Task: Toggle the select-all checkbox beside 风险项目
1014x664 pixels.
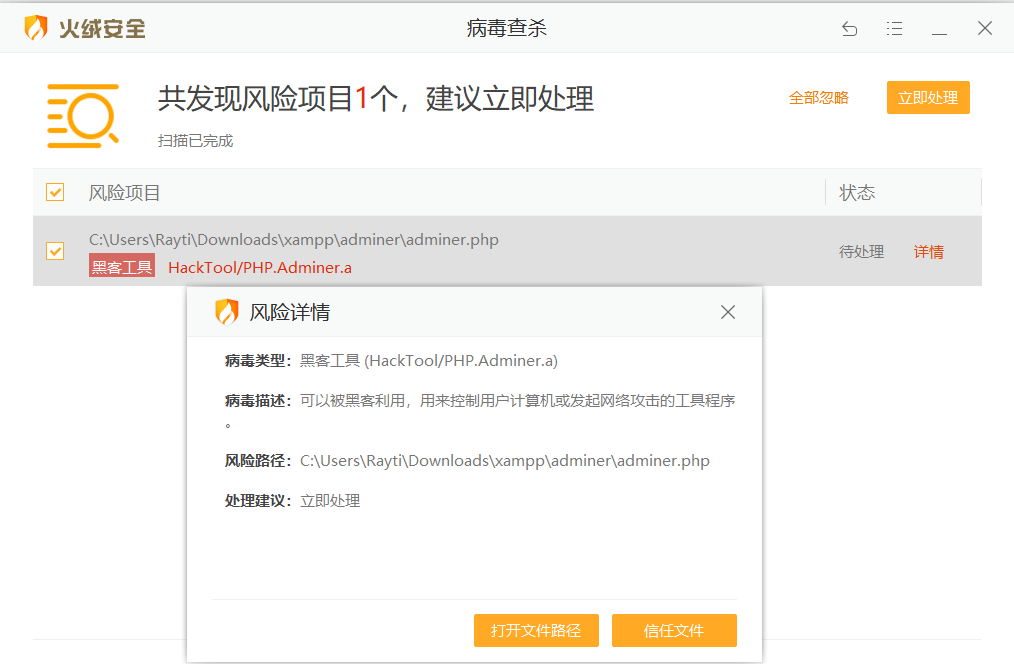Action: point(55,192)
